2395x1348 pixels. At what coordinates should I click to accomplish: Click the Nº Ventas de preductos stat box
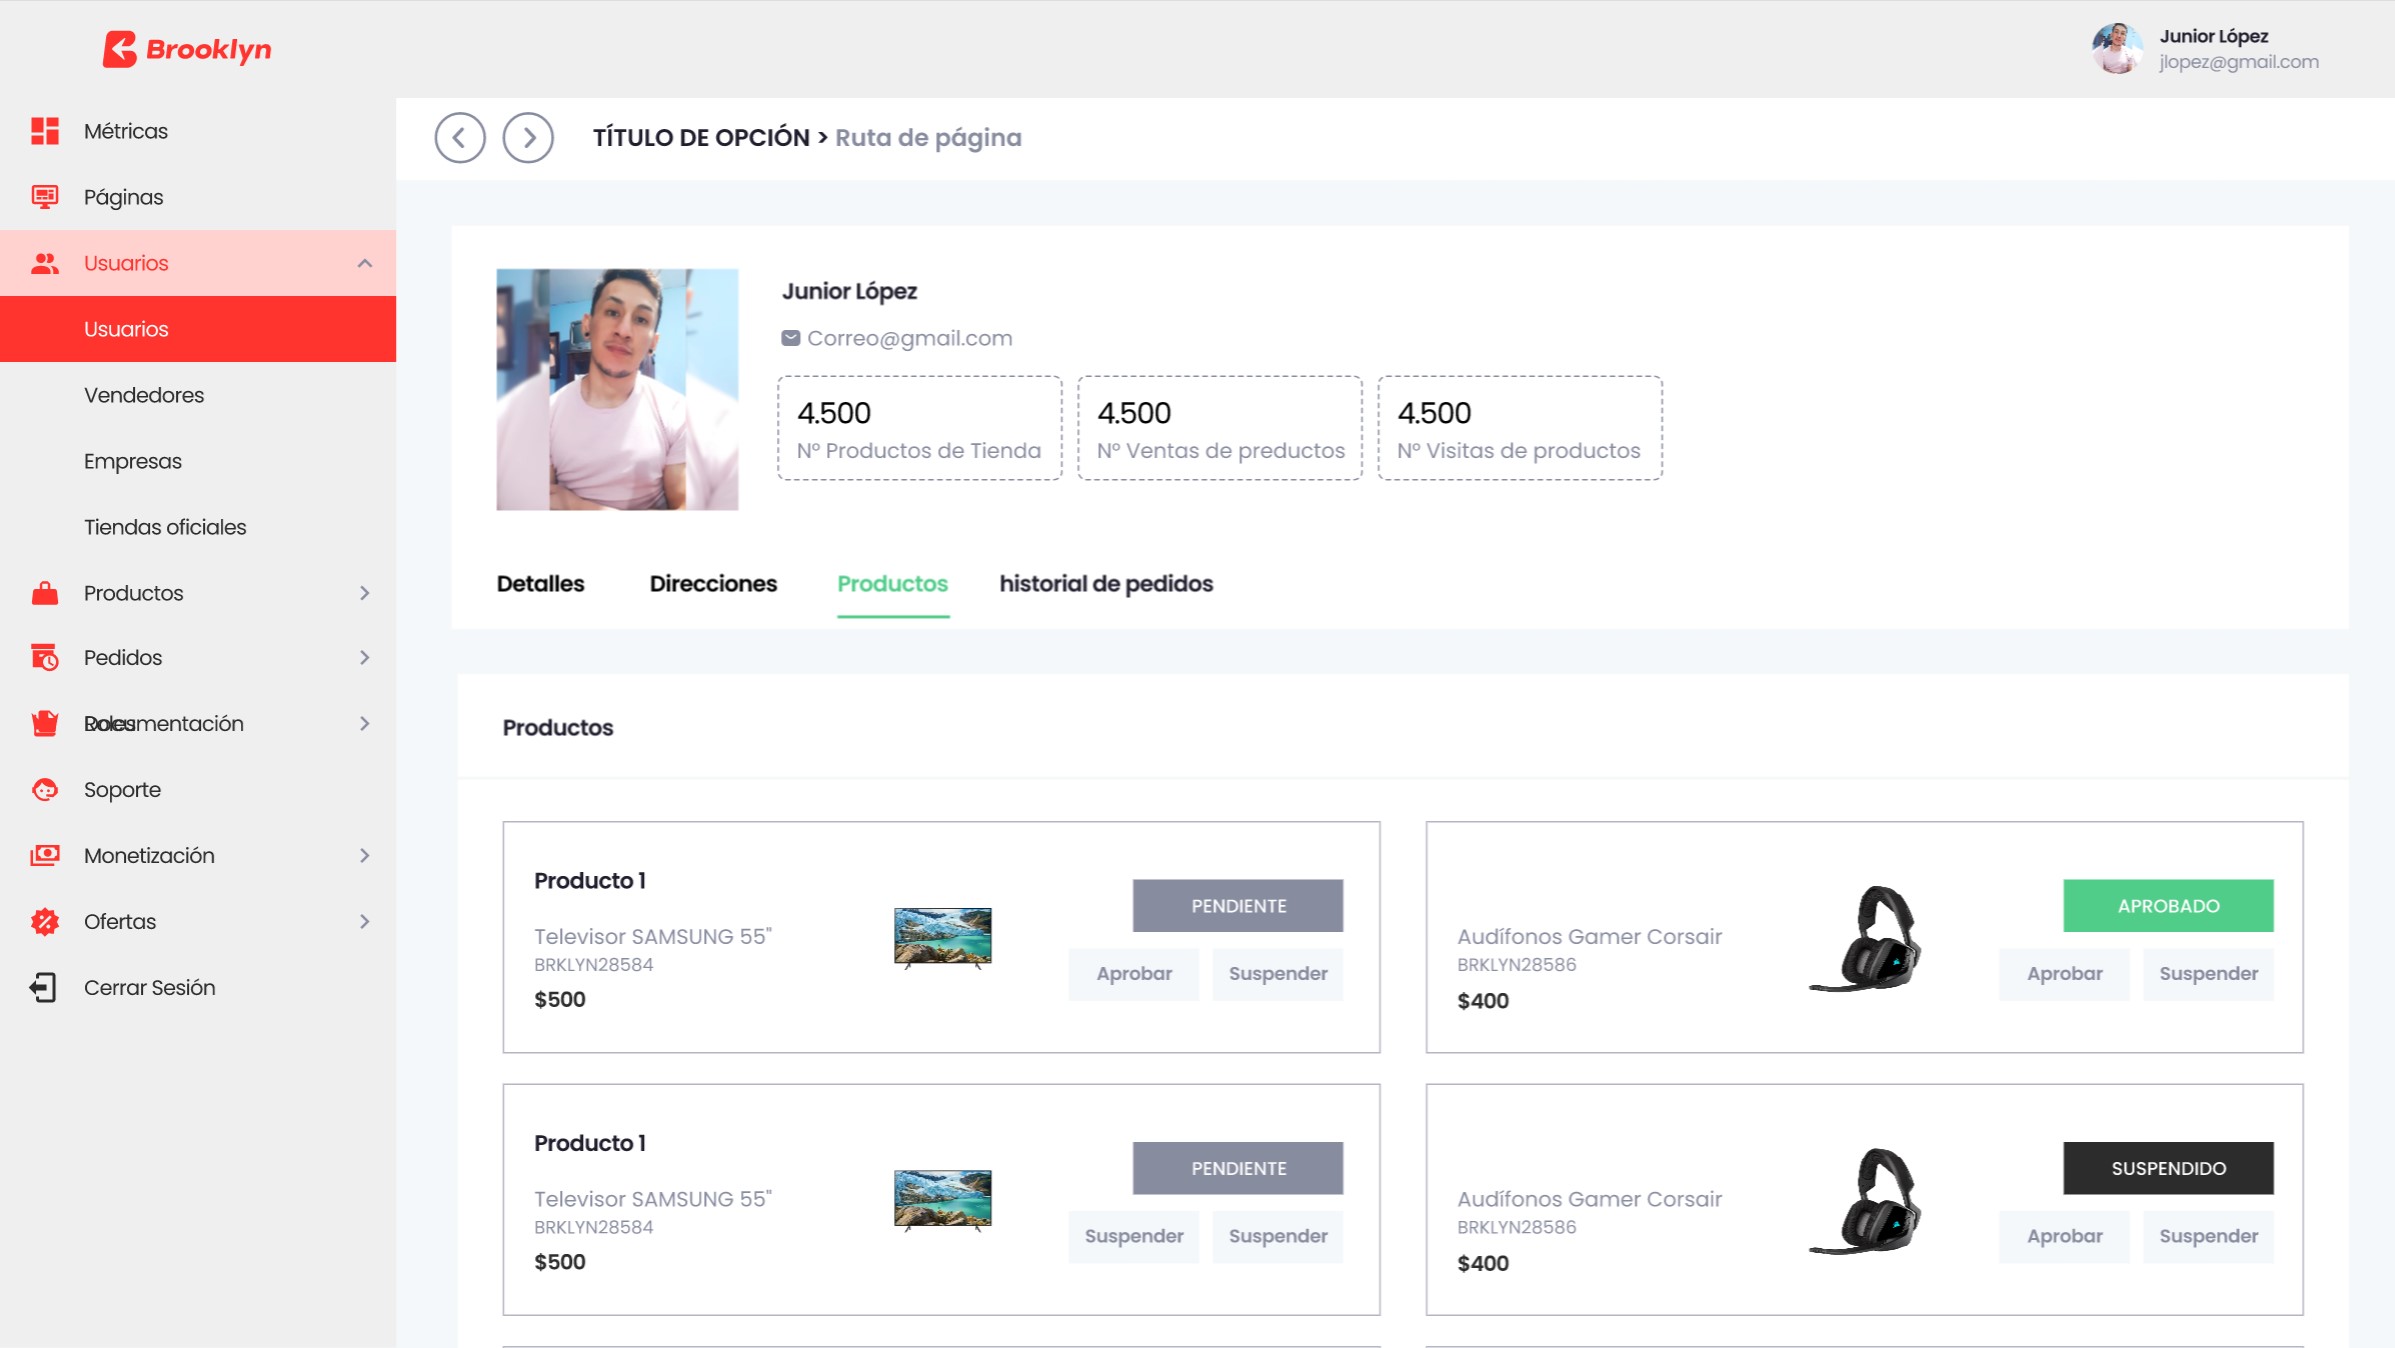pyautogui.click(x=1220, y=428)
